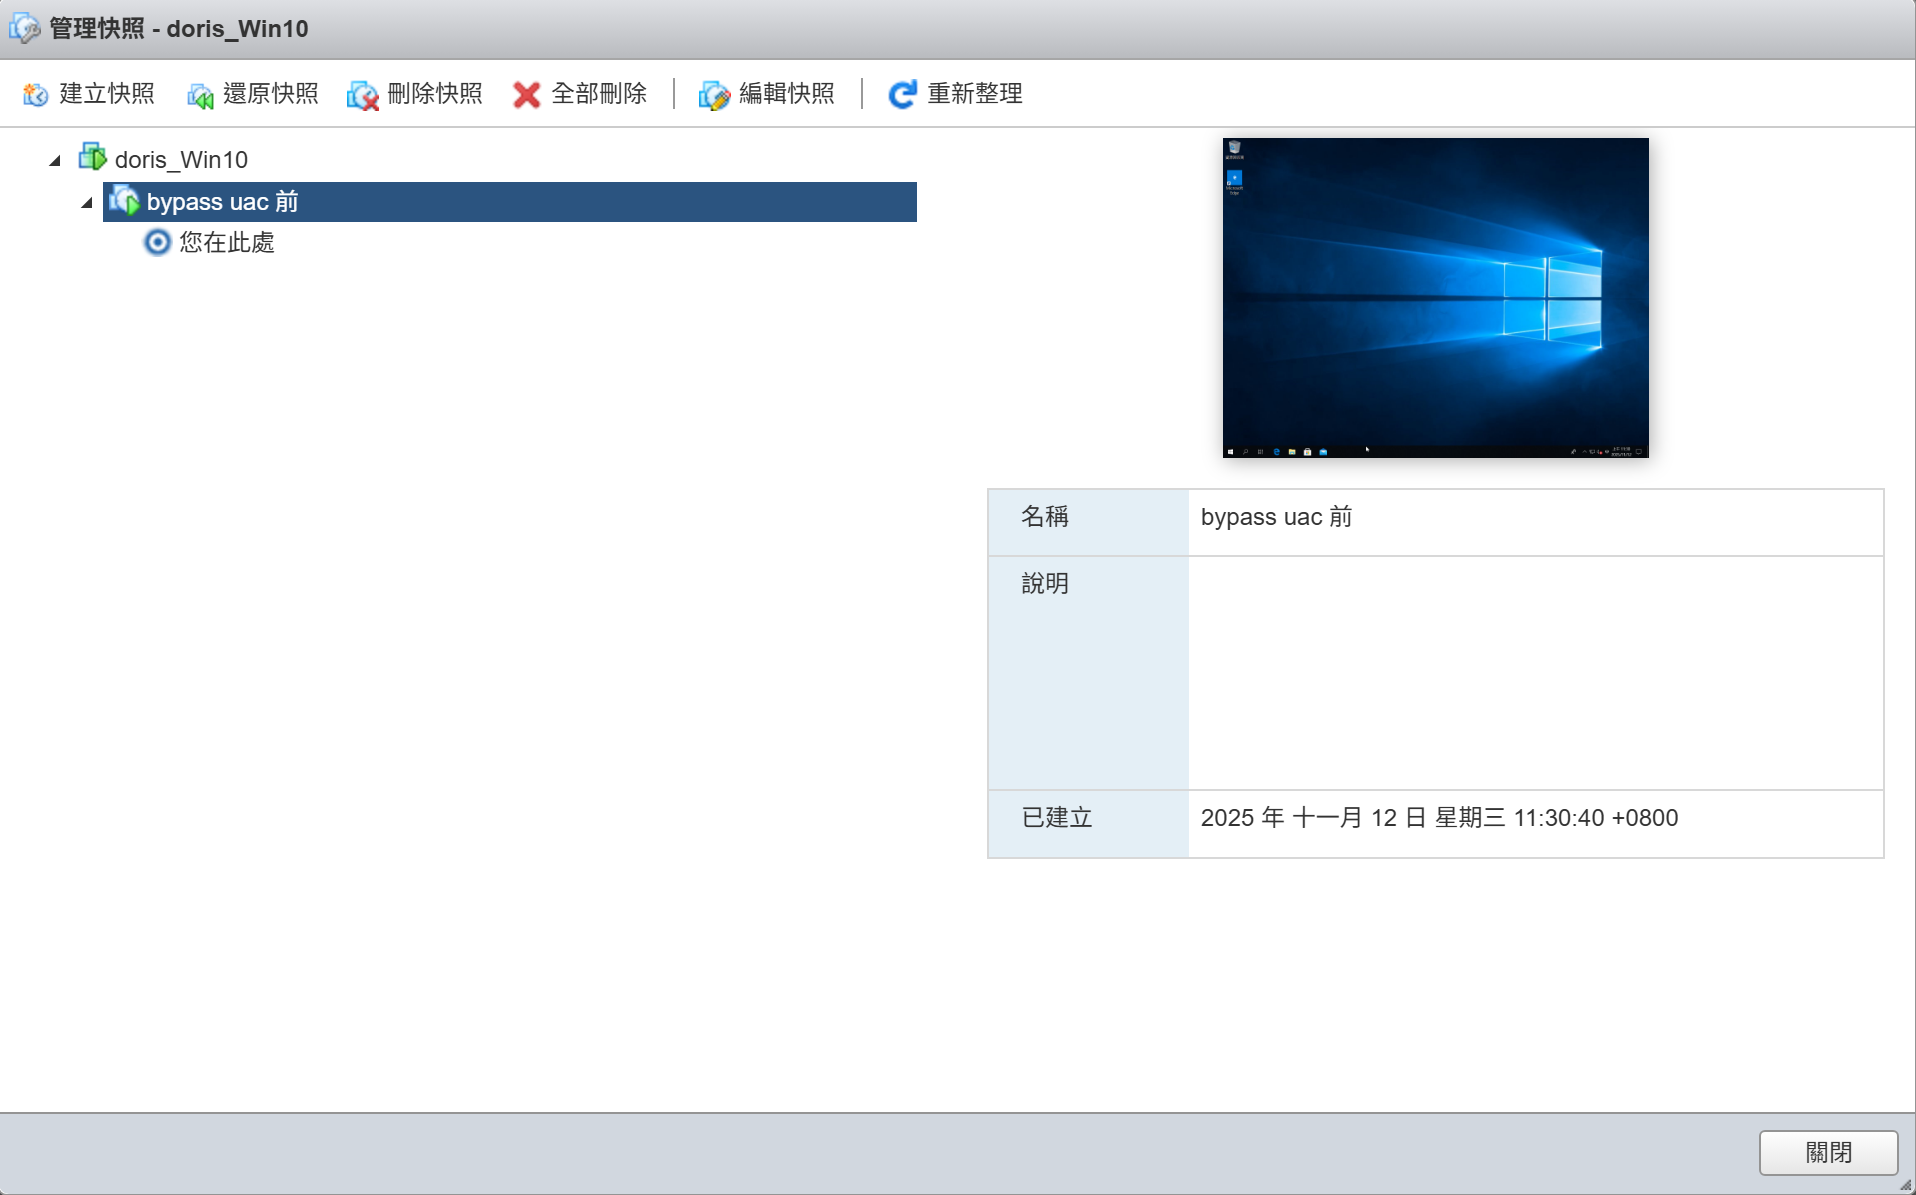
Task: Click the bypass uac 前 name text
Action: pyautogui.click(x=222, y=201)
